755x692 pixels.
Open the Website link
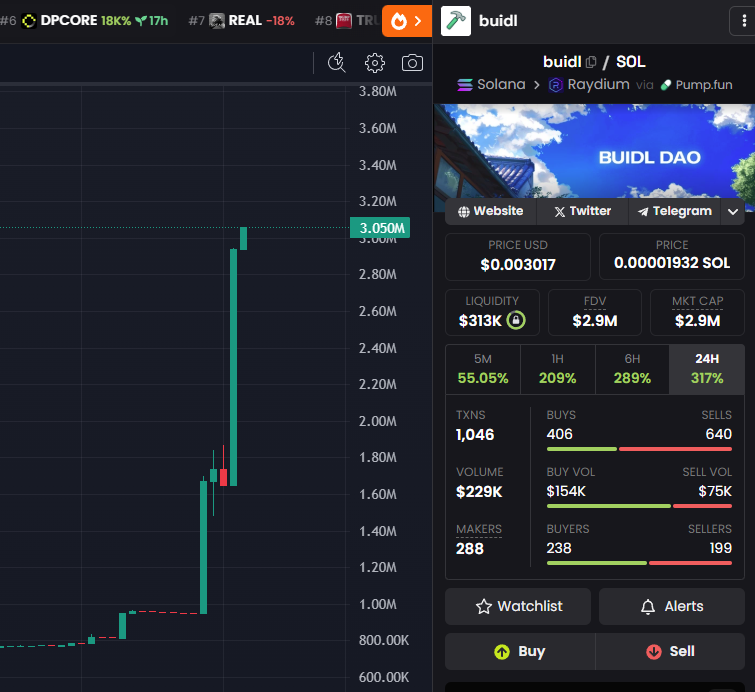click(491, 211)
